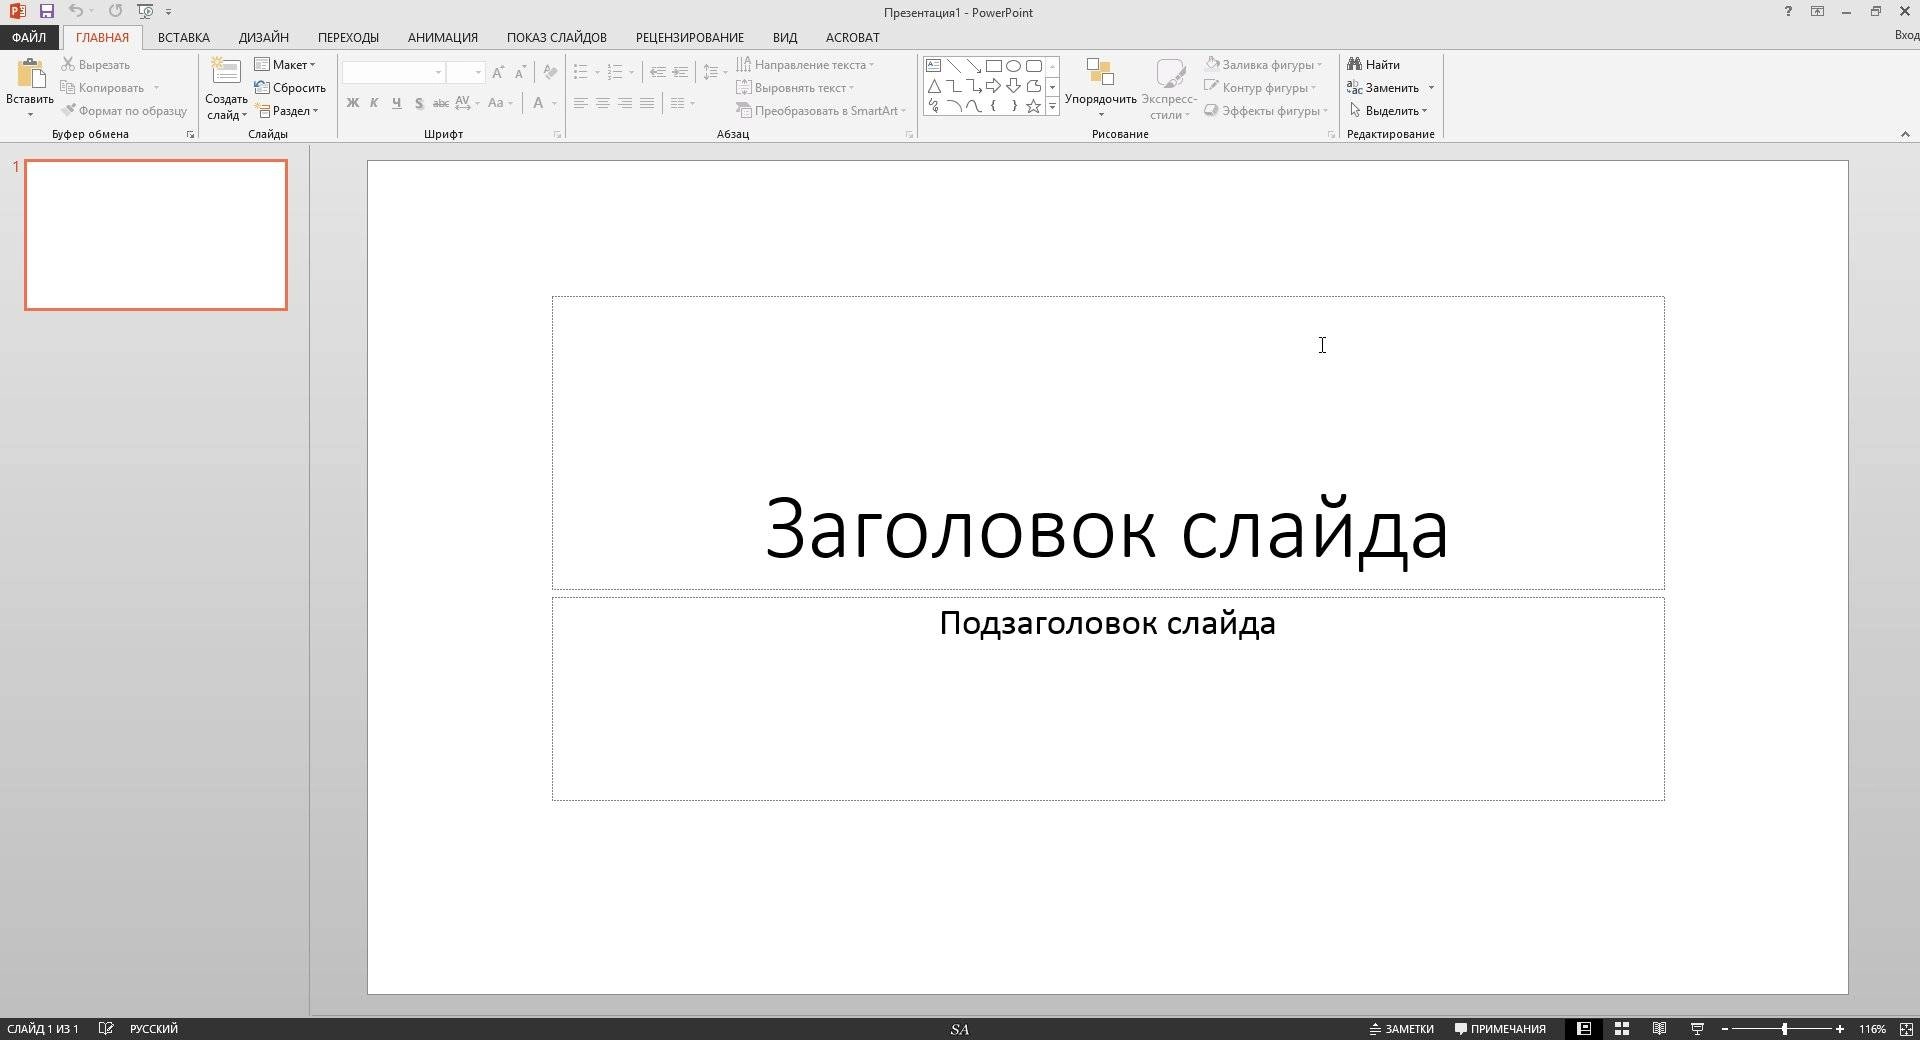Image resolution: width=1920 pixels, height=1040 pixels.
Task: Justify text alignment toggle
Action: pos(647,102)
